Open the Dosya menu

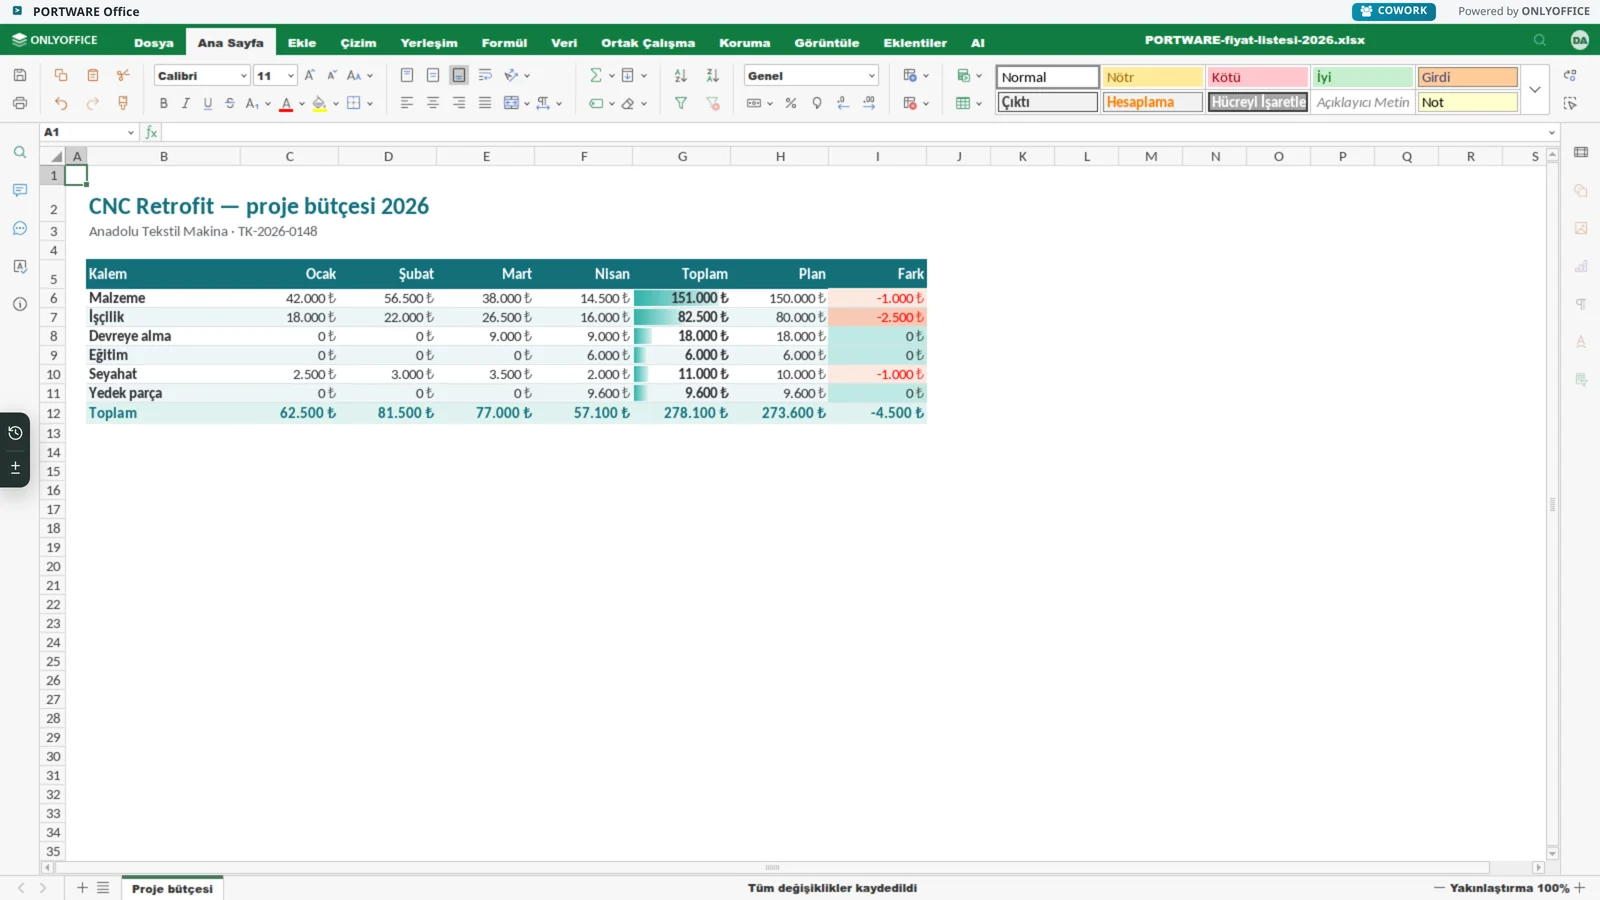pyautogui.click(x=154, y=43)
